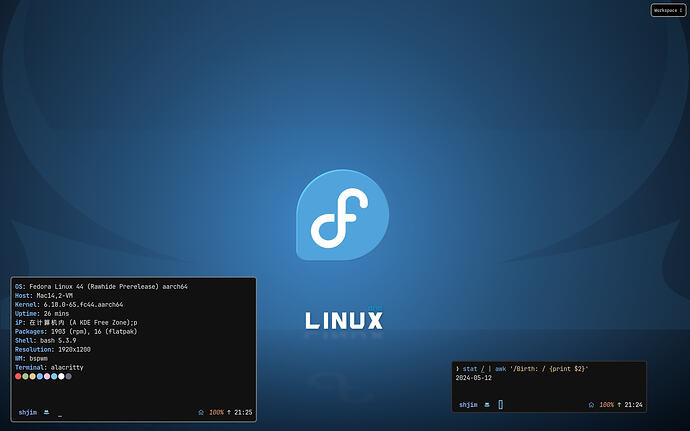Click the 100% battery indicator in right terminal
690x431 pixels.
pyautogui.click(x=607, y=404)
